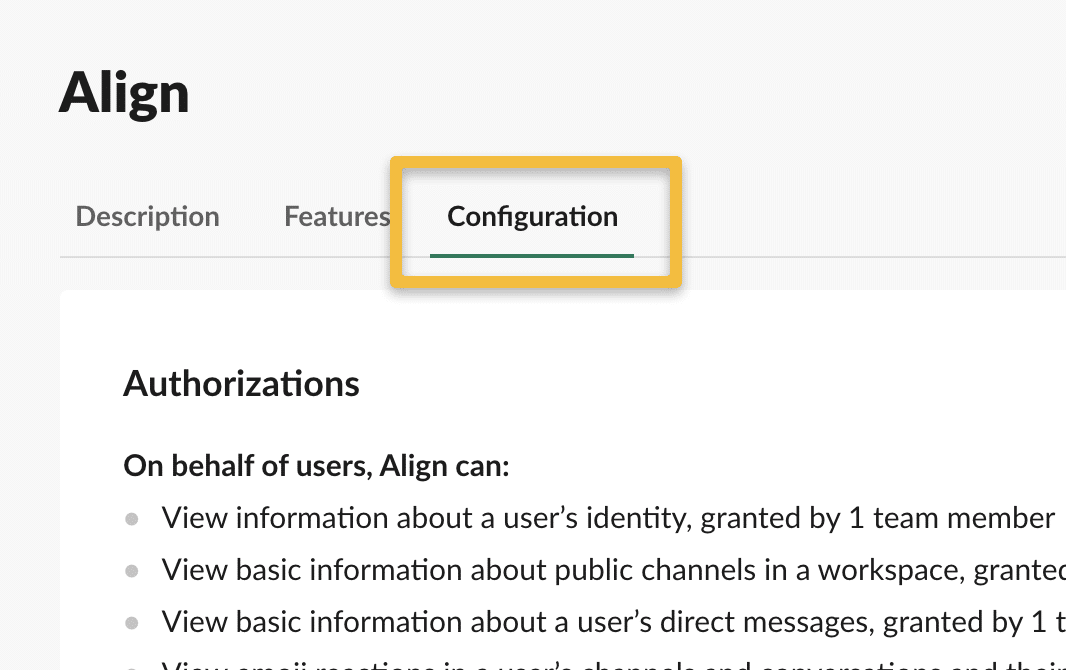This screenshot has height=670, width=1066.
Task: Click bullet dot beside direct messages item
Action: click(x=132, y=623)
